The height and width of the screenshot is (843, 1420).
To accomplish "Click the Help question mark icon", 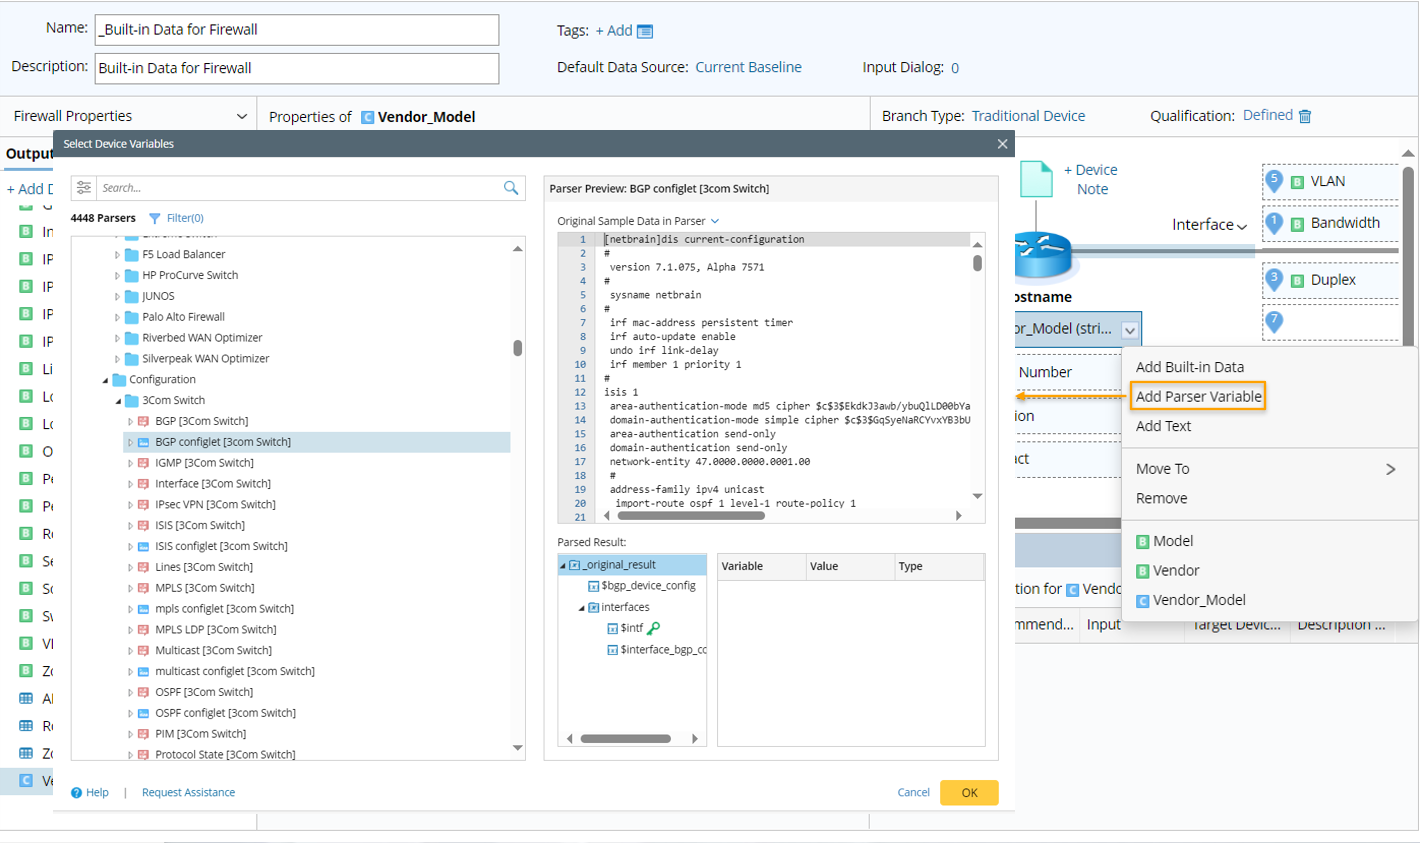I will (77, 792).
